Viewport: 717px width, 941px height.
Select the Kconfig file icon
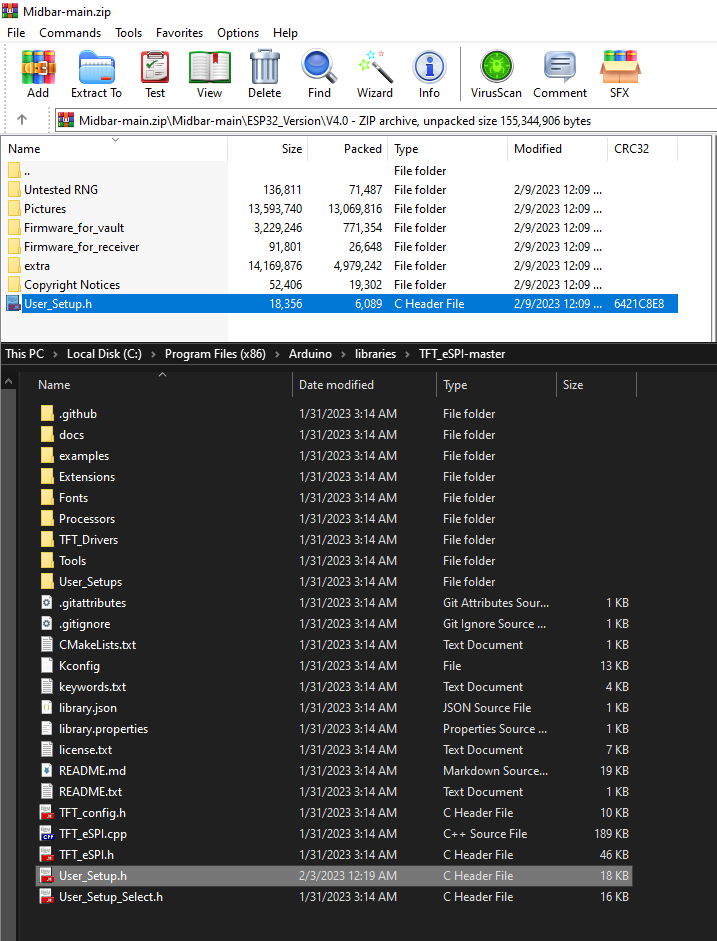pyautogui.click(x=47, y=666)
